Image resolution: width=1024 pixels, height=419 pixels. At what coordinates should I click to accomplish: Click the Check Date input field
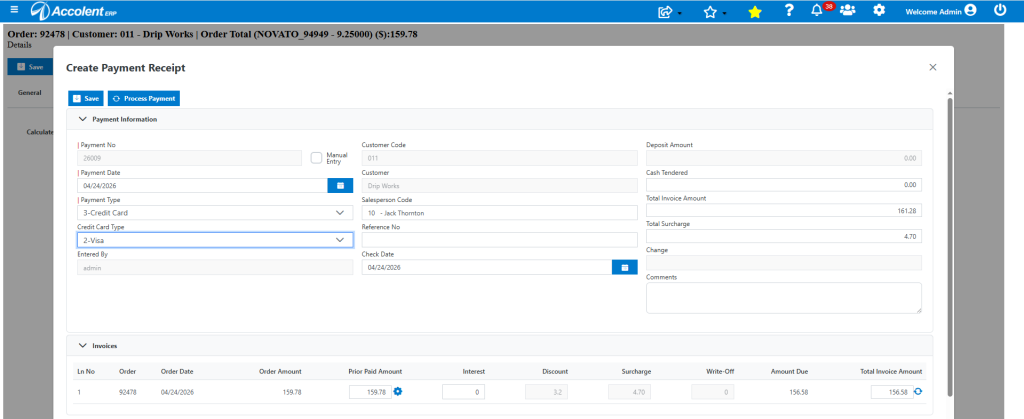487,267
